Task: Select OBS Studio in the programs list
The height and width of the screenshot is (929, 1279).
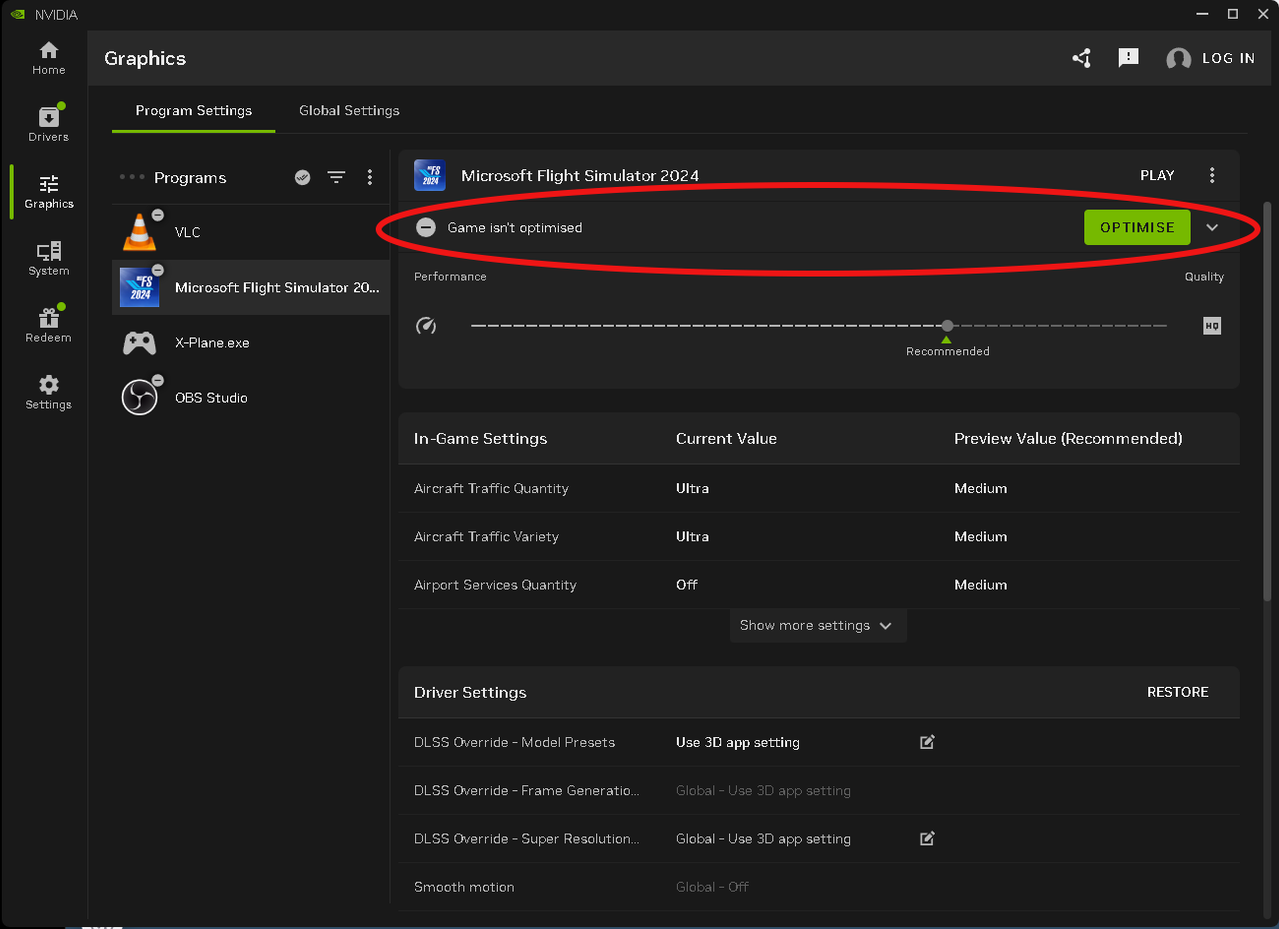Action: [251, 397]
